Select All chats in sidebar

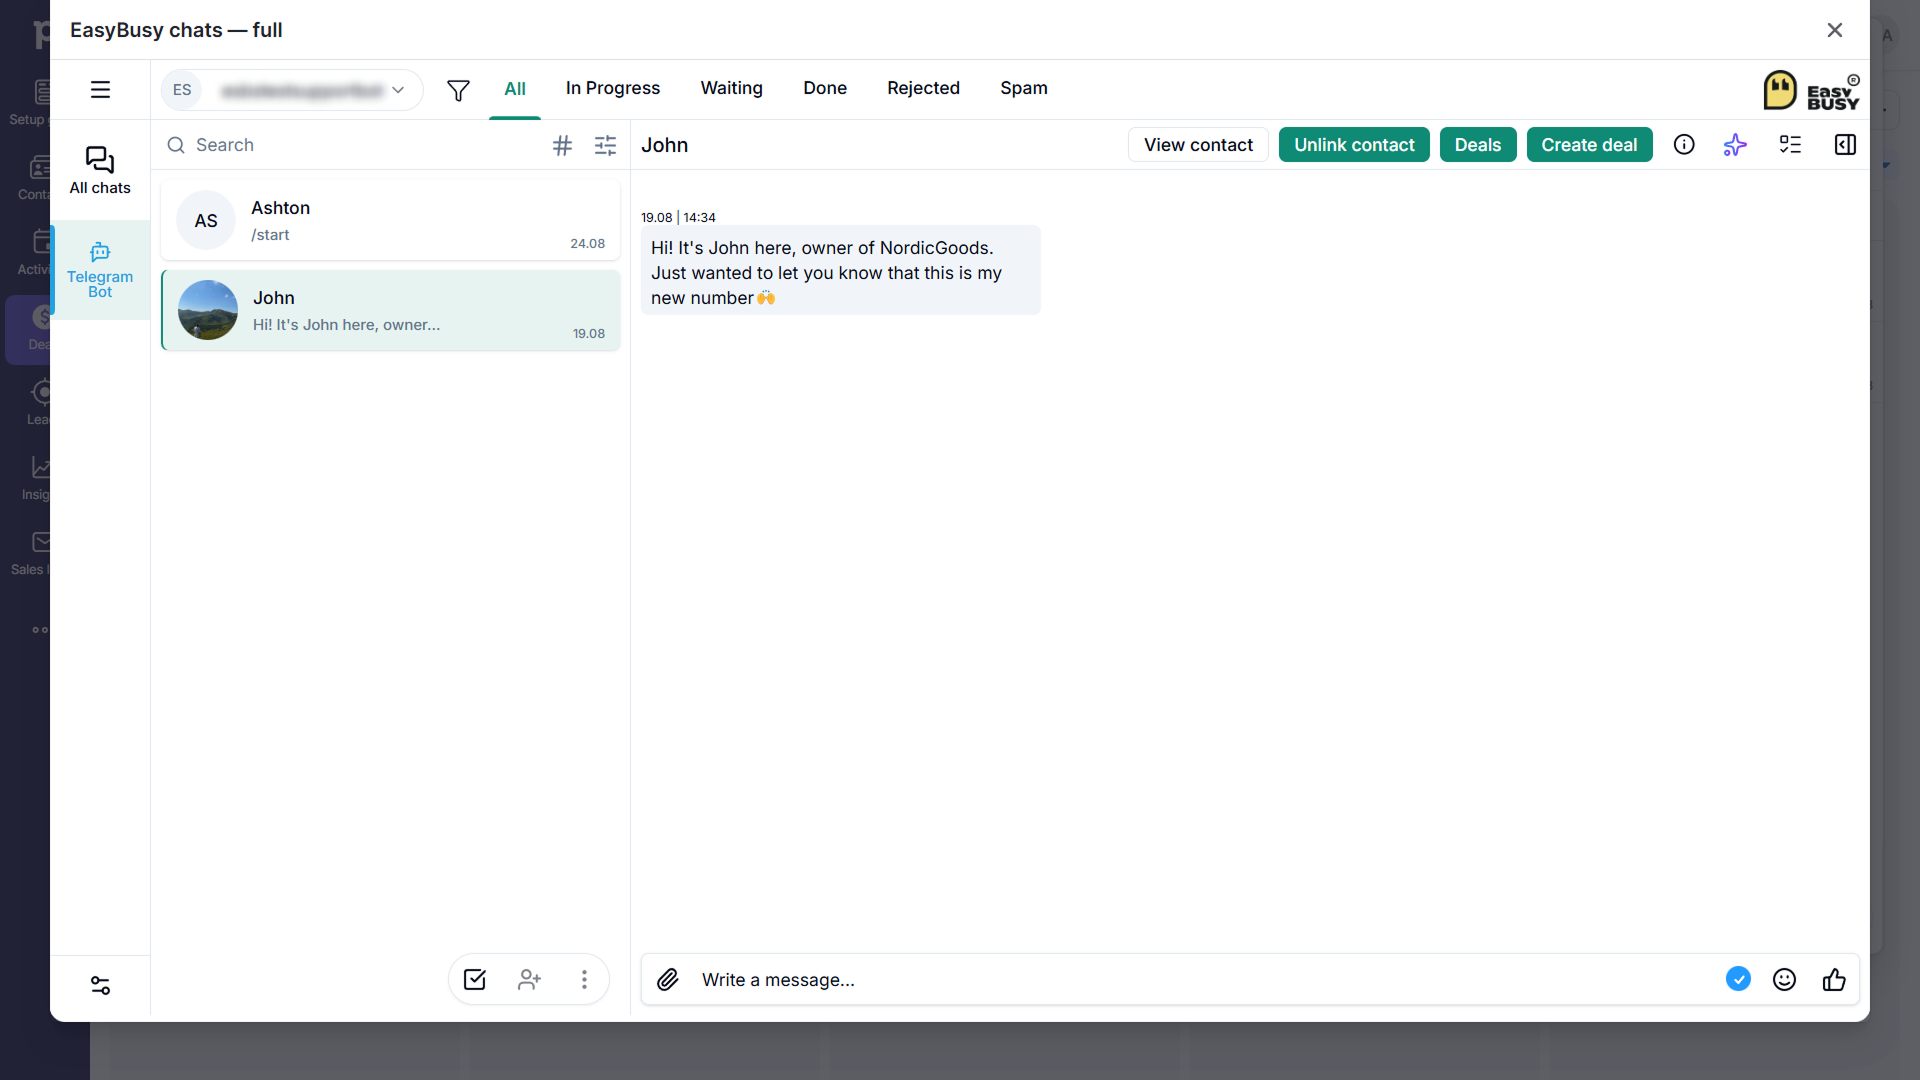point(100,170)
